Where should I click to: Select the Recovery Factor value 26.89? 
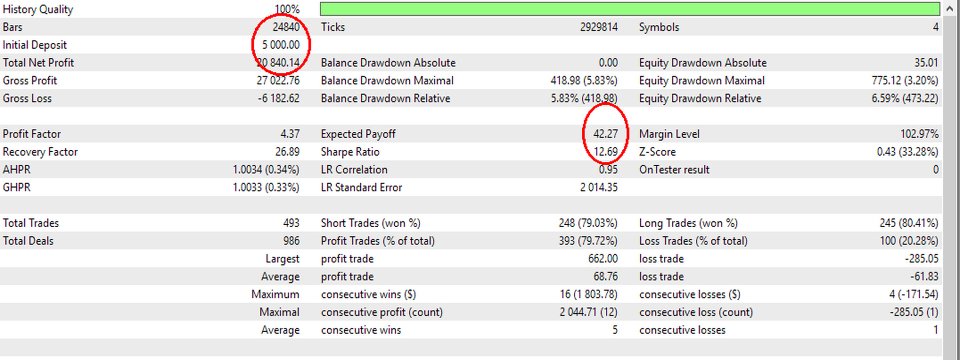287,152
